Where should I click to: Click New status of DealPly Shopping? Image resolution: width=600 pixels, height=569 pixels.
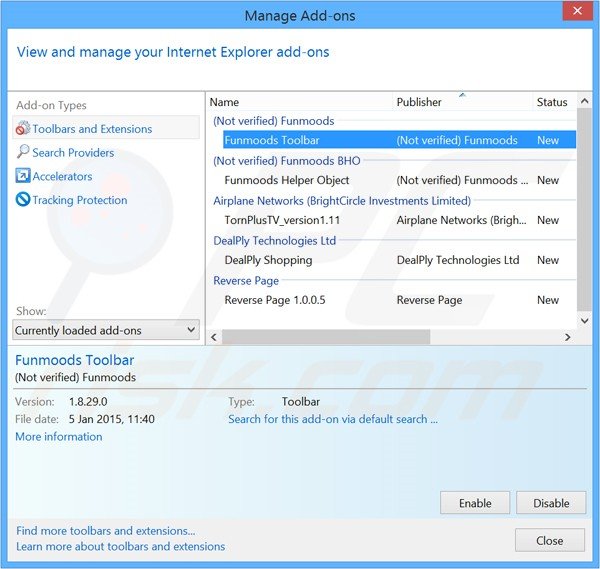pos(548,260)
